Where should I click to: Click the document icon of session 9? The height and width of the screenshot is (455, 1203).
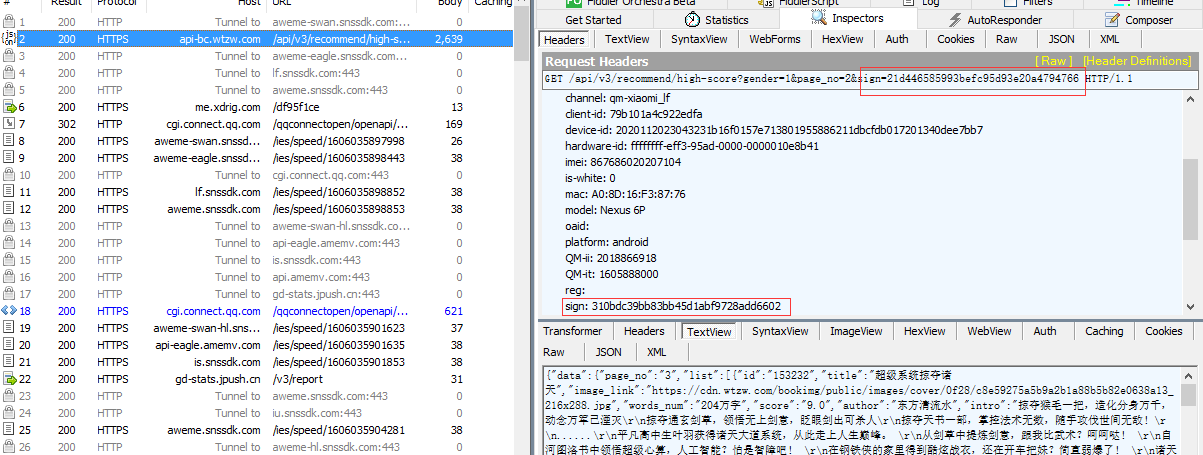pos(10,157)
